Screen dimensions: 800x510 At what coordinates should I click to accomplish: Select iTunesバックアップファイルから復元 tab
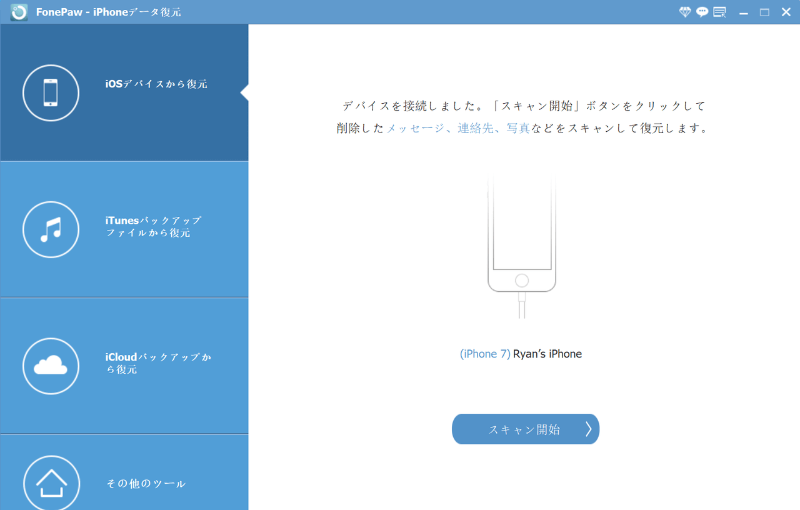(x=124, y=230)
